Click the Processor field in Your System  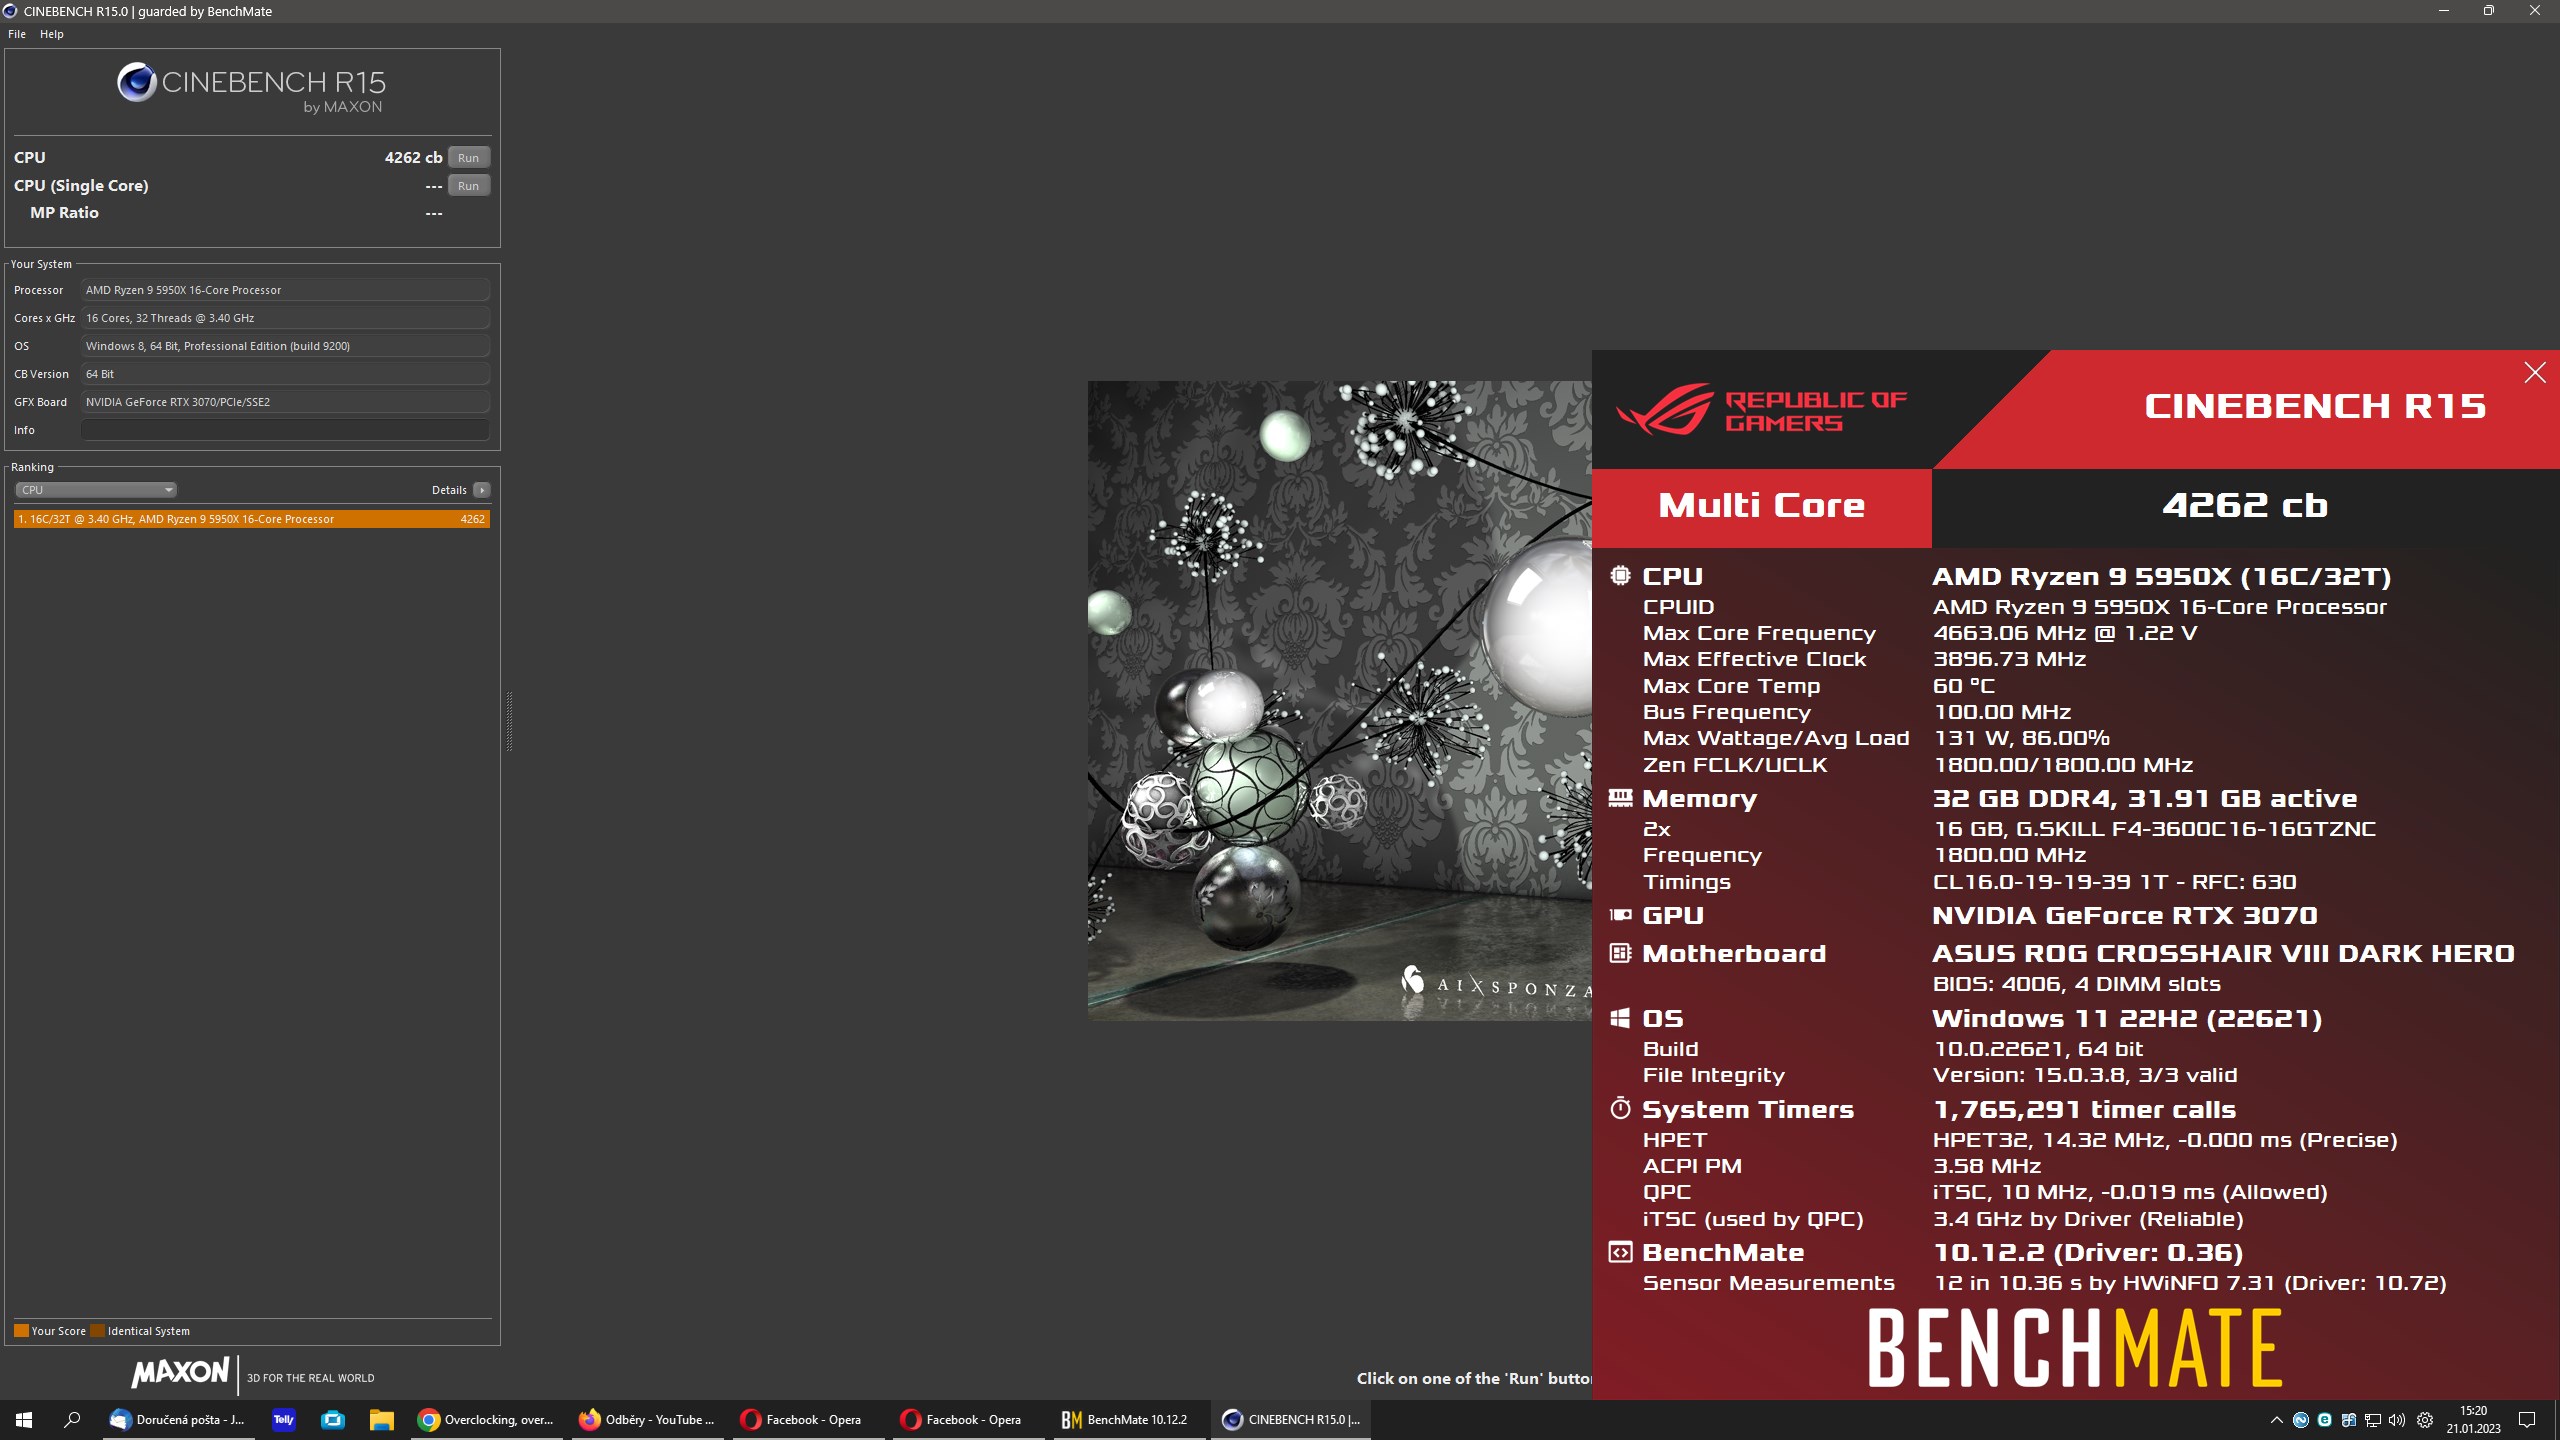tap(285, 290)
